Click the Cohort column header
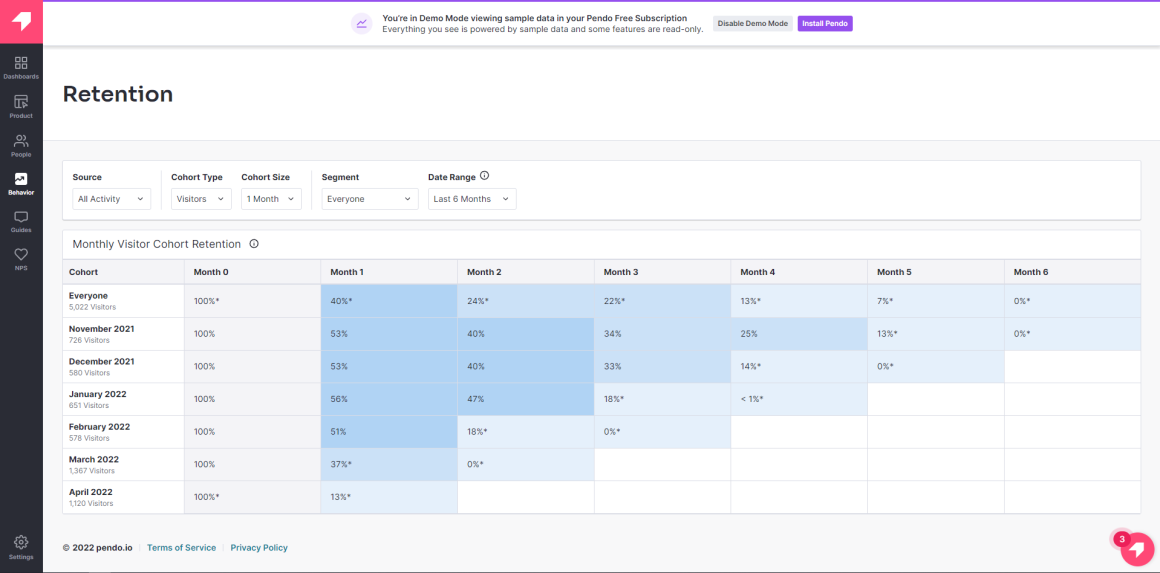The width and height of the screenshot is (1160, 573). (x=124, y=272)
